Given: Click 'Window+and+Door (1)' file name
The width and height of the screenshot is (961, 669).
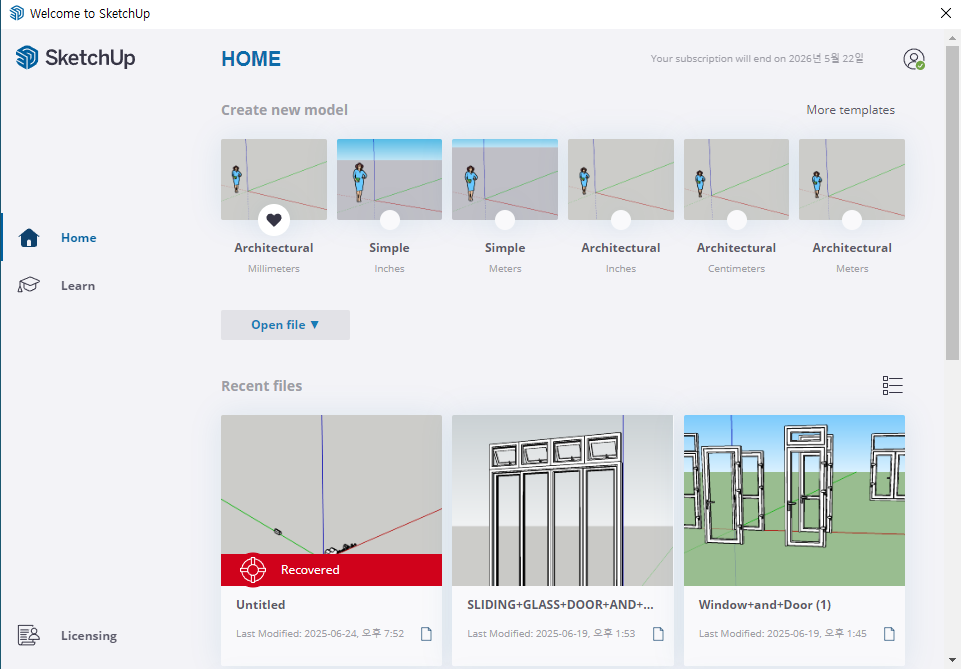Looking at the screenshot, I should tap(765, 605).
